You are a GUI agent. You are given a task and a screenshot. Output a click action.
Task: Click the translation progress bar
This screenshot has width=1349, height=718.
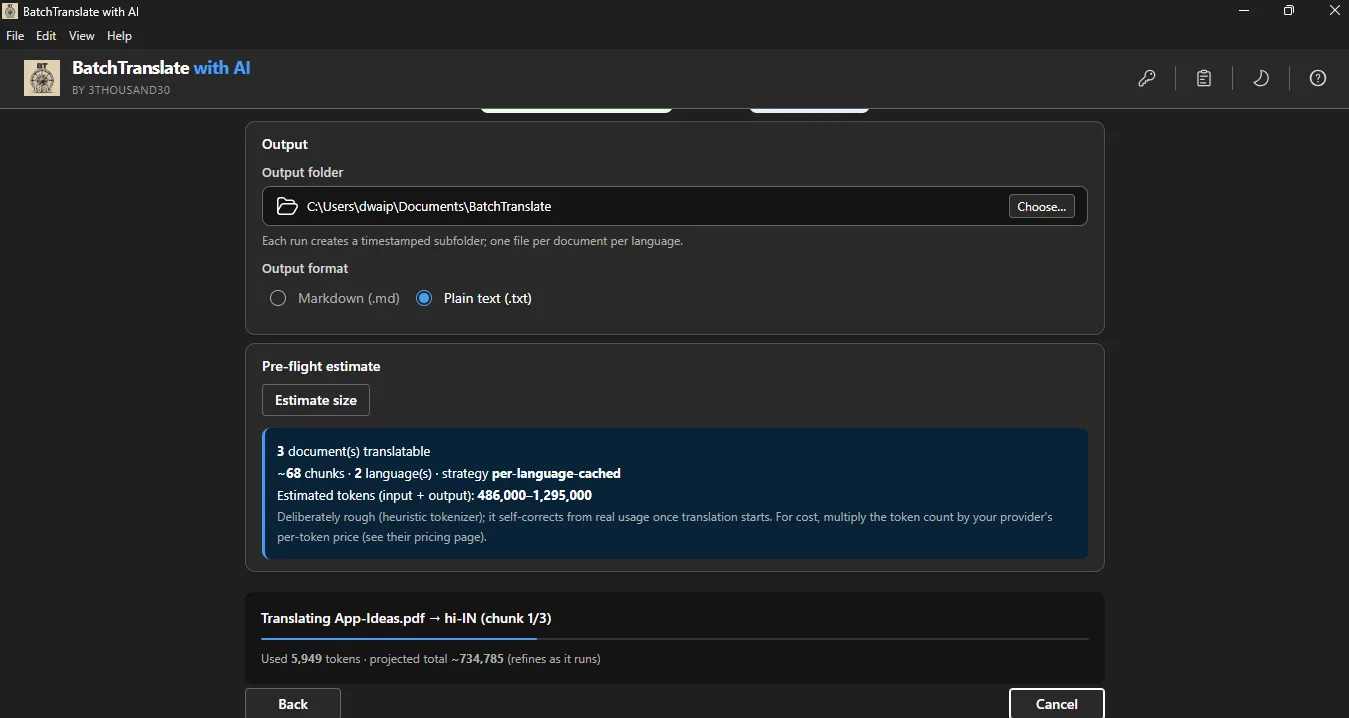(x=675, y=638)
